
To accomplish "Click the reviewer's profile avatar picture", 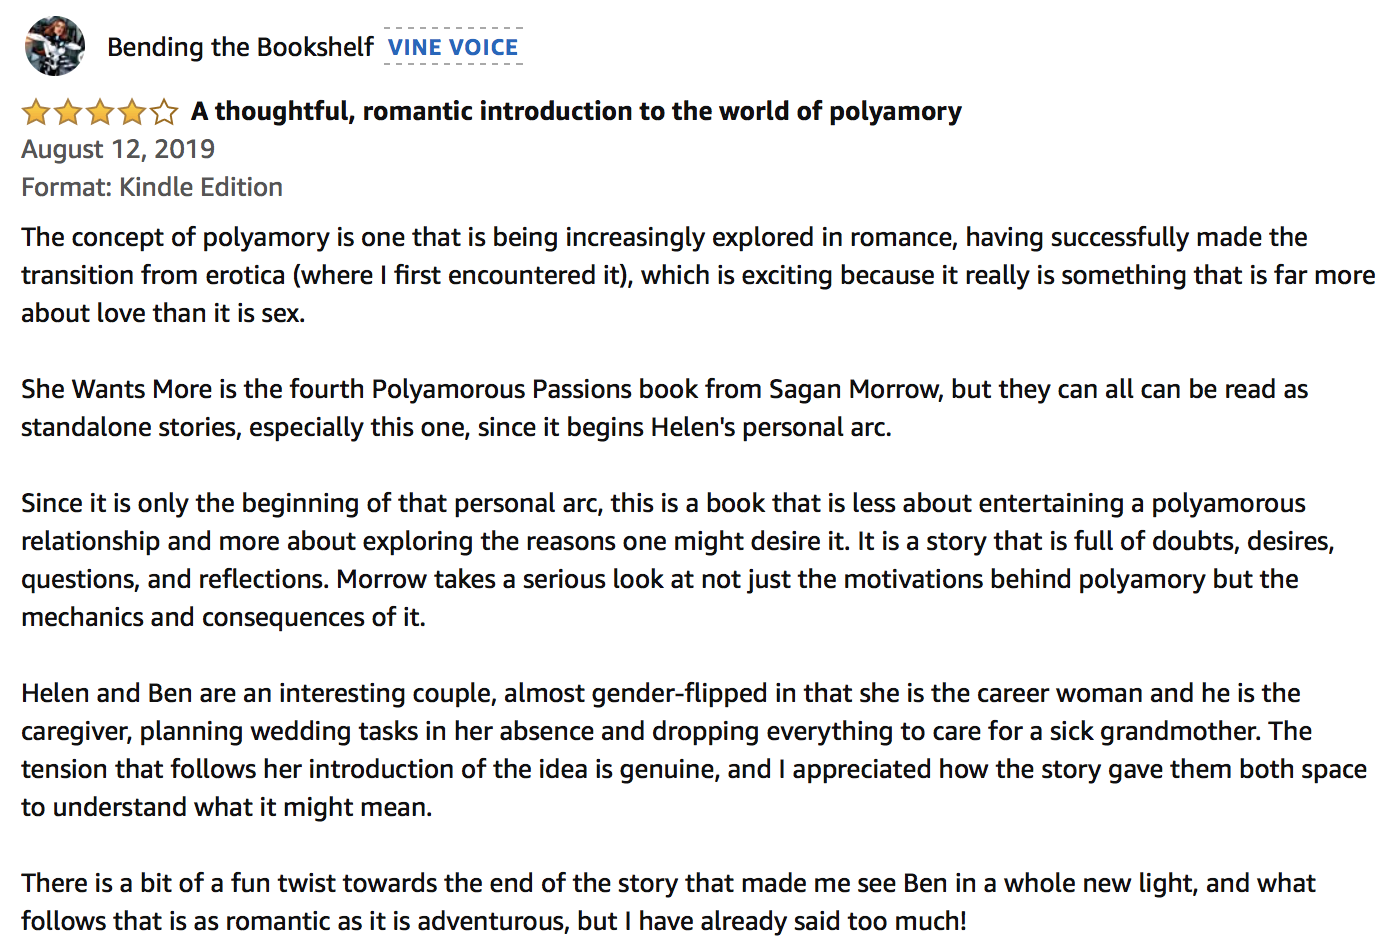I will click(55, 46).
